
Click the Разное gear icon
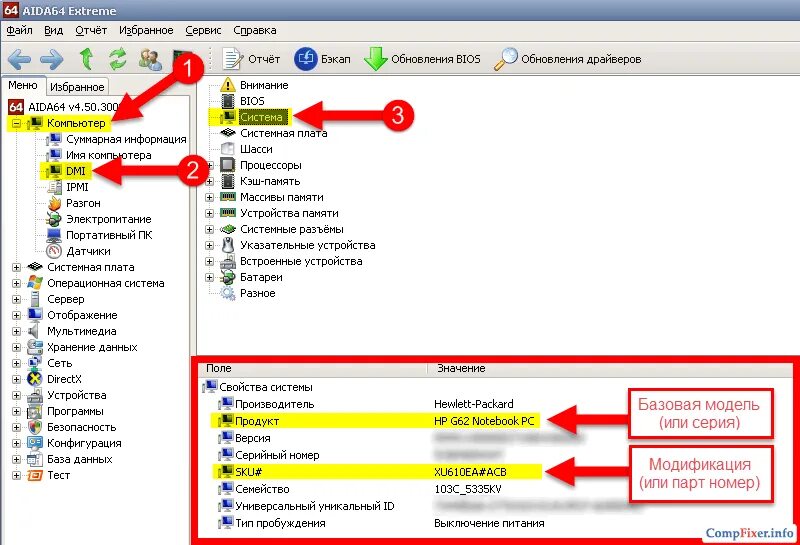point(228,293)
